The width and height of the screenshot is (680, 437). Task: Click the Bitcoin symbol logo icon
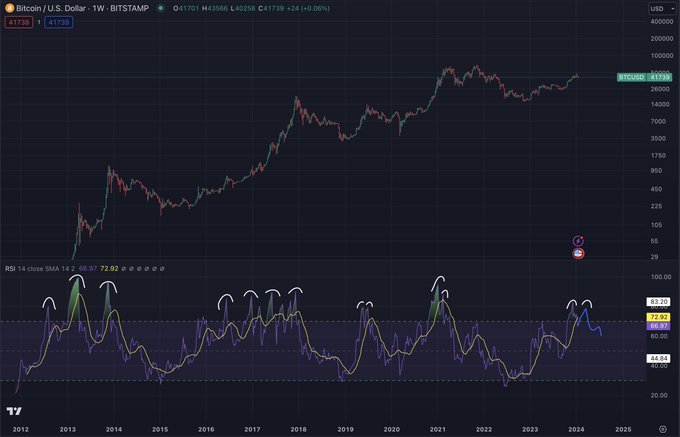pos(10,8)
